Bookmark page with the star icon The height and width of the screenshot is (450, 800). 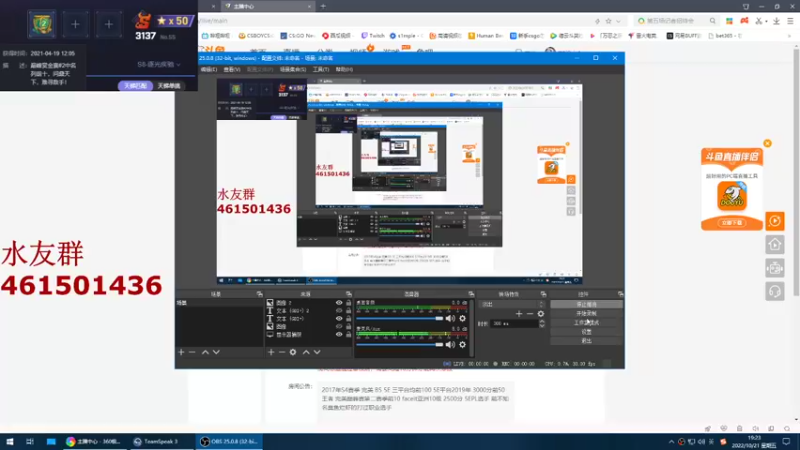(609, 21)
